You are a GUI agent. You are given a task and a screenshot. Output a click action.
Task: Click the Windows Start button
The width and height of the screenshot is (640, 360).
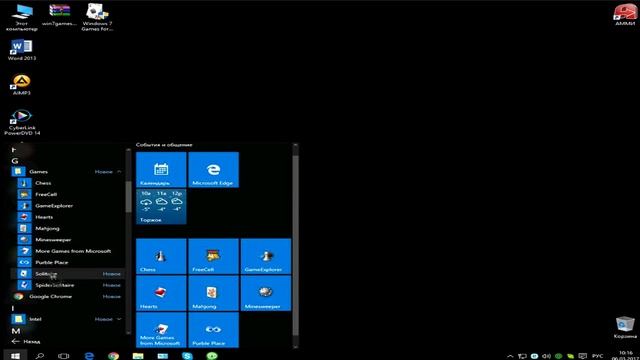15,356
